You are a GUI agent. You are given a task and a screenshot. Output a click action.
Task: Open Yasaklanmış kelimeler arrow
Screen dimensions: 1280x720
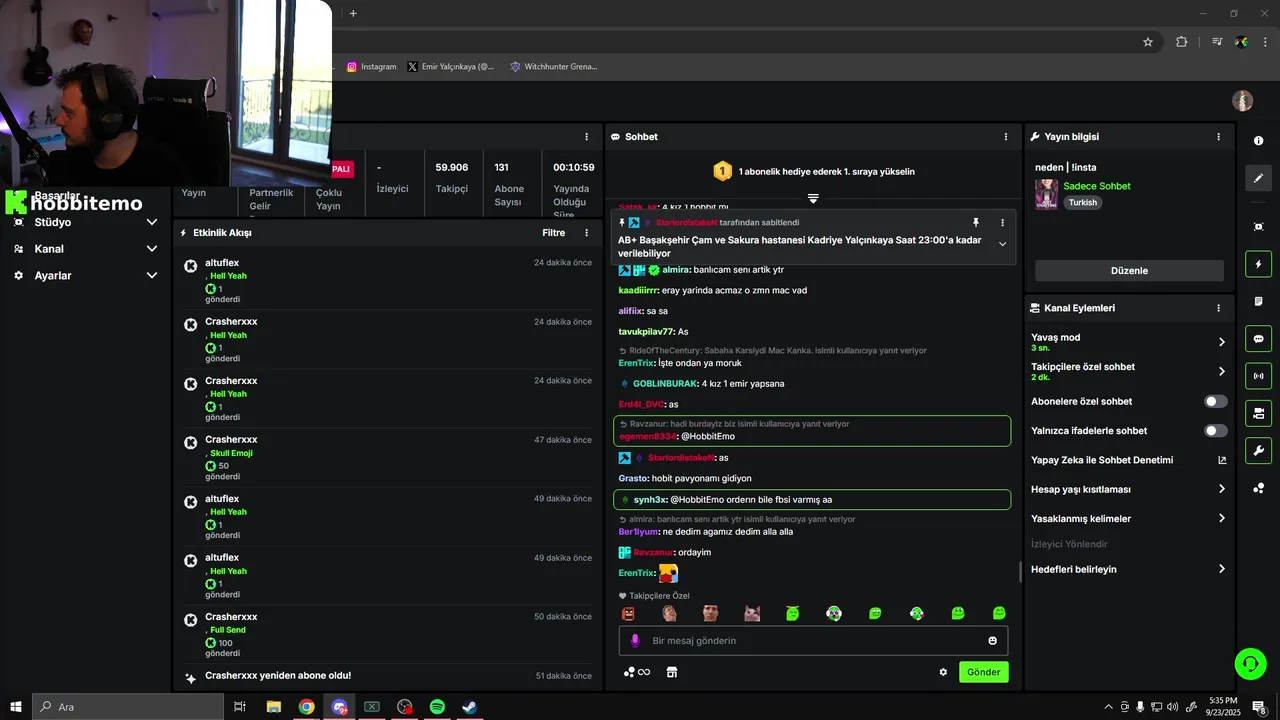(x=1221, y=519)
